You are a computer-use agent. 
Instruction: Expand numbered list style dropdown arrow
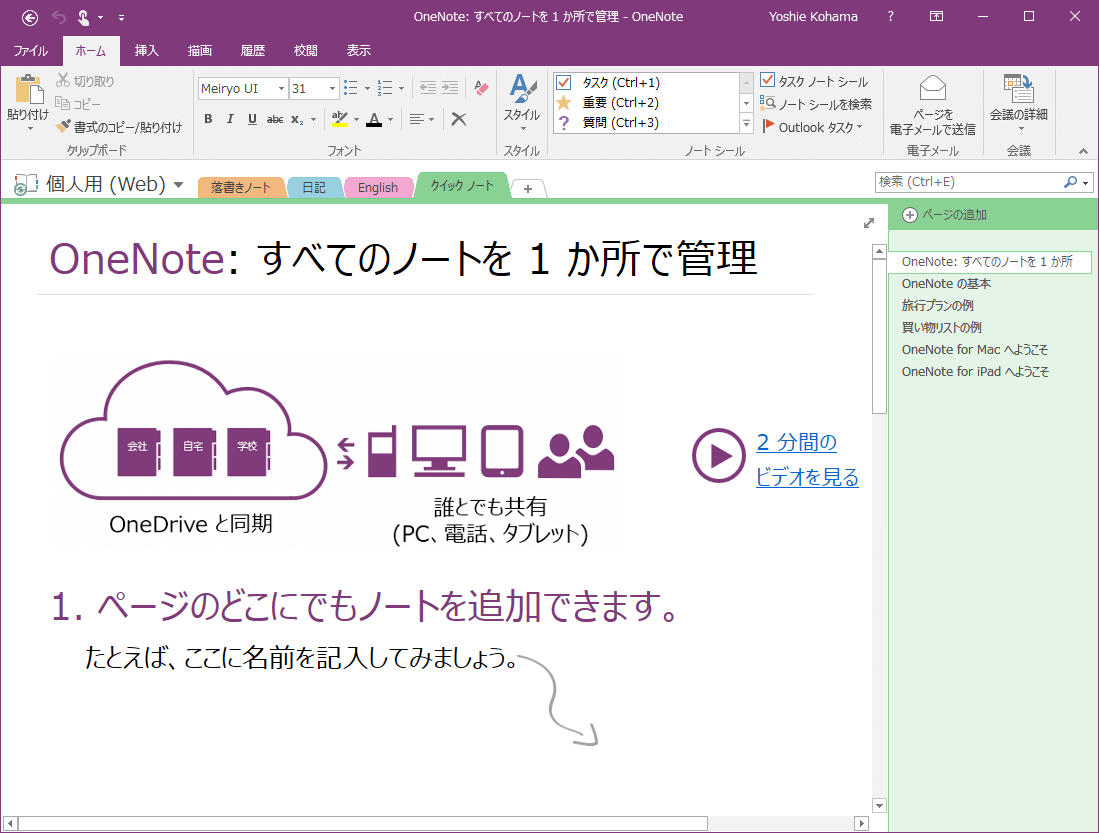402,88
